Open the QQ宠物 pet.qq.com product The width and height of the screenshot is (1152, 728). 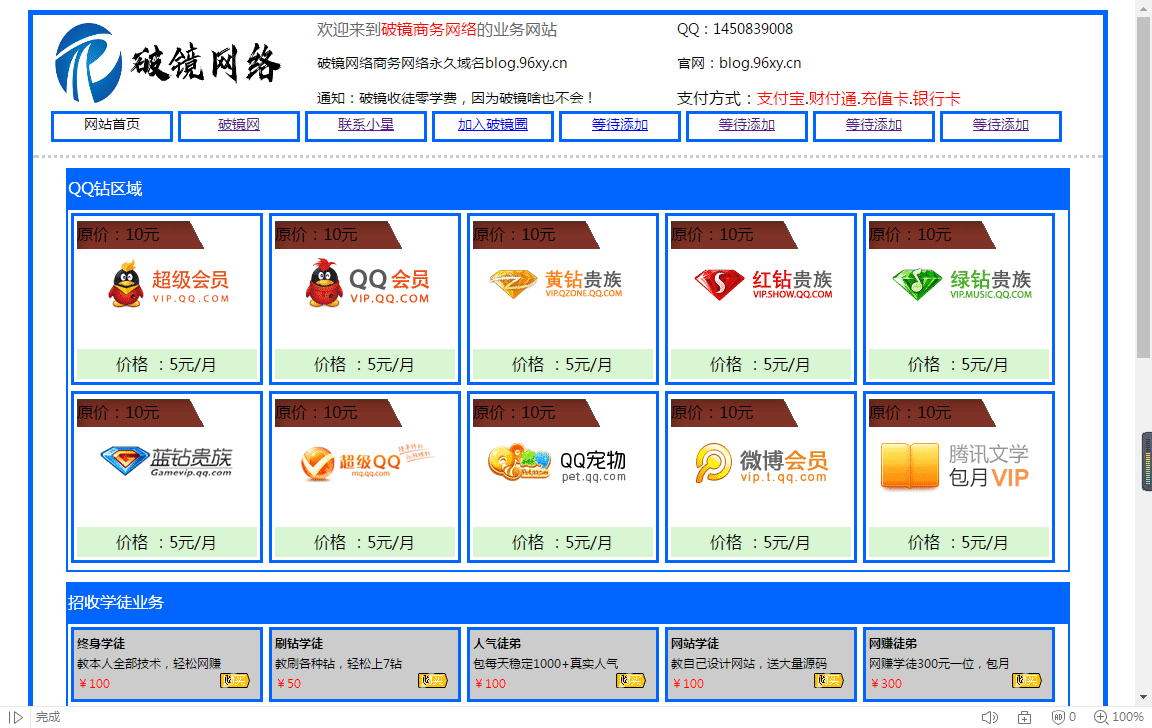click(556, 463)
